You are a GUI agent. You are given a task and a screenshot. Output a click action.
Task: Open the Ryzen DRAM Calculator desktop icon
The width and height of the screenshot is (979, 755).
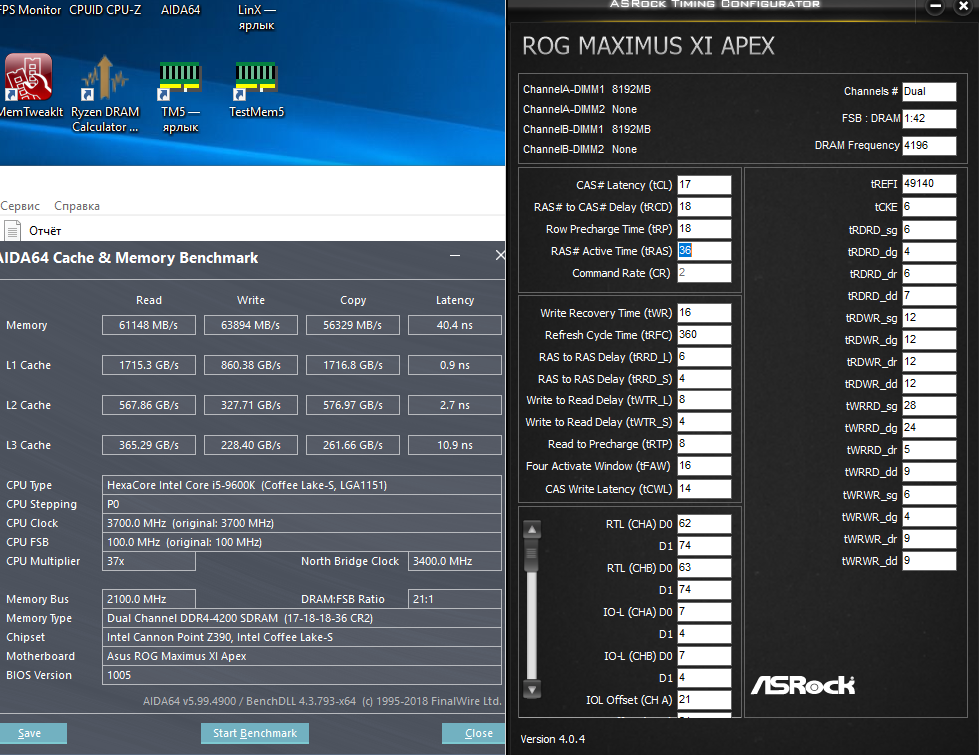coord(105,78)
